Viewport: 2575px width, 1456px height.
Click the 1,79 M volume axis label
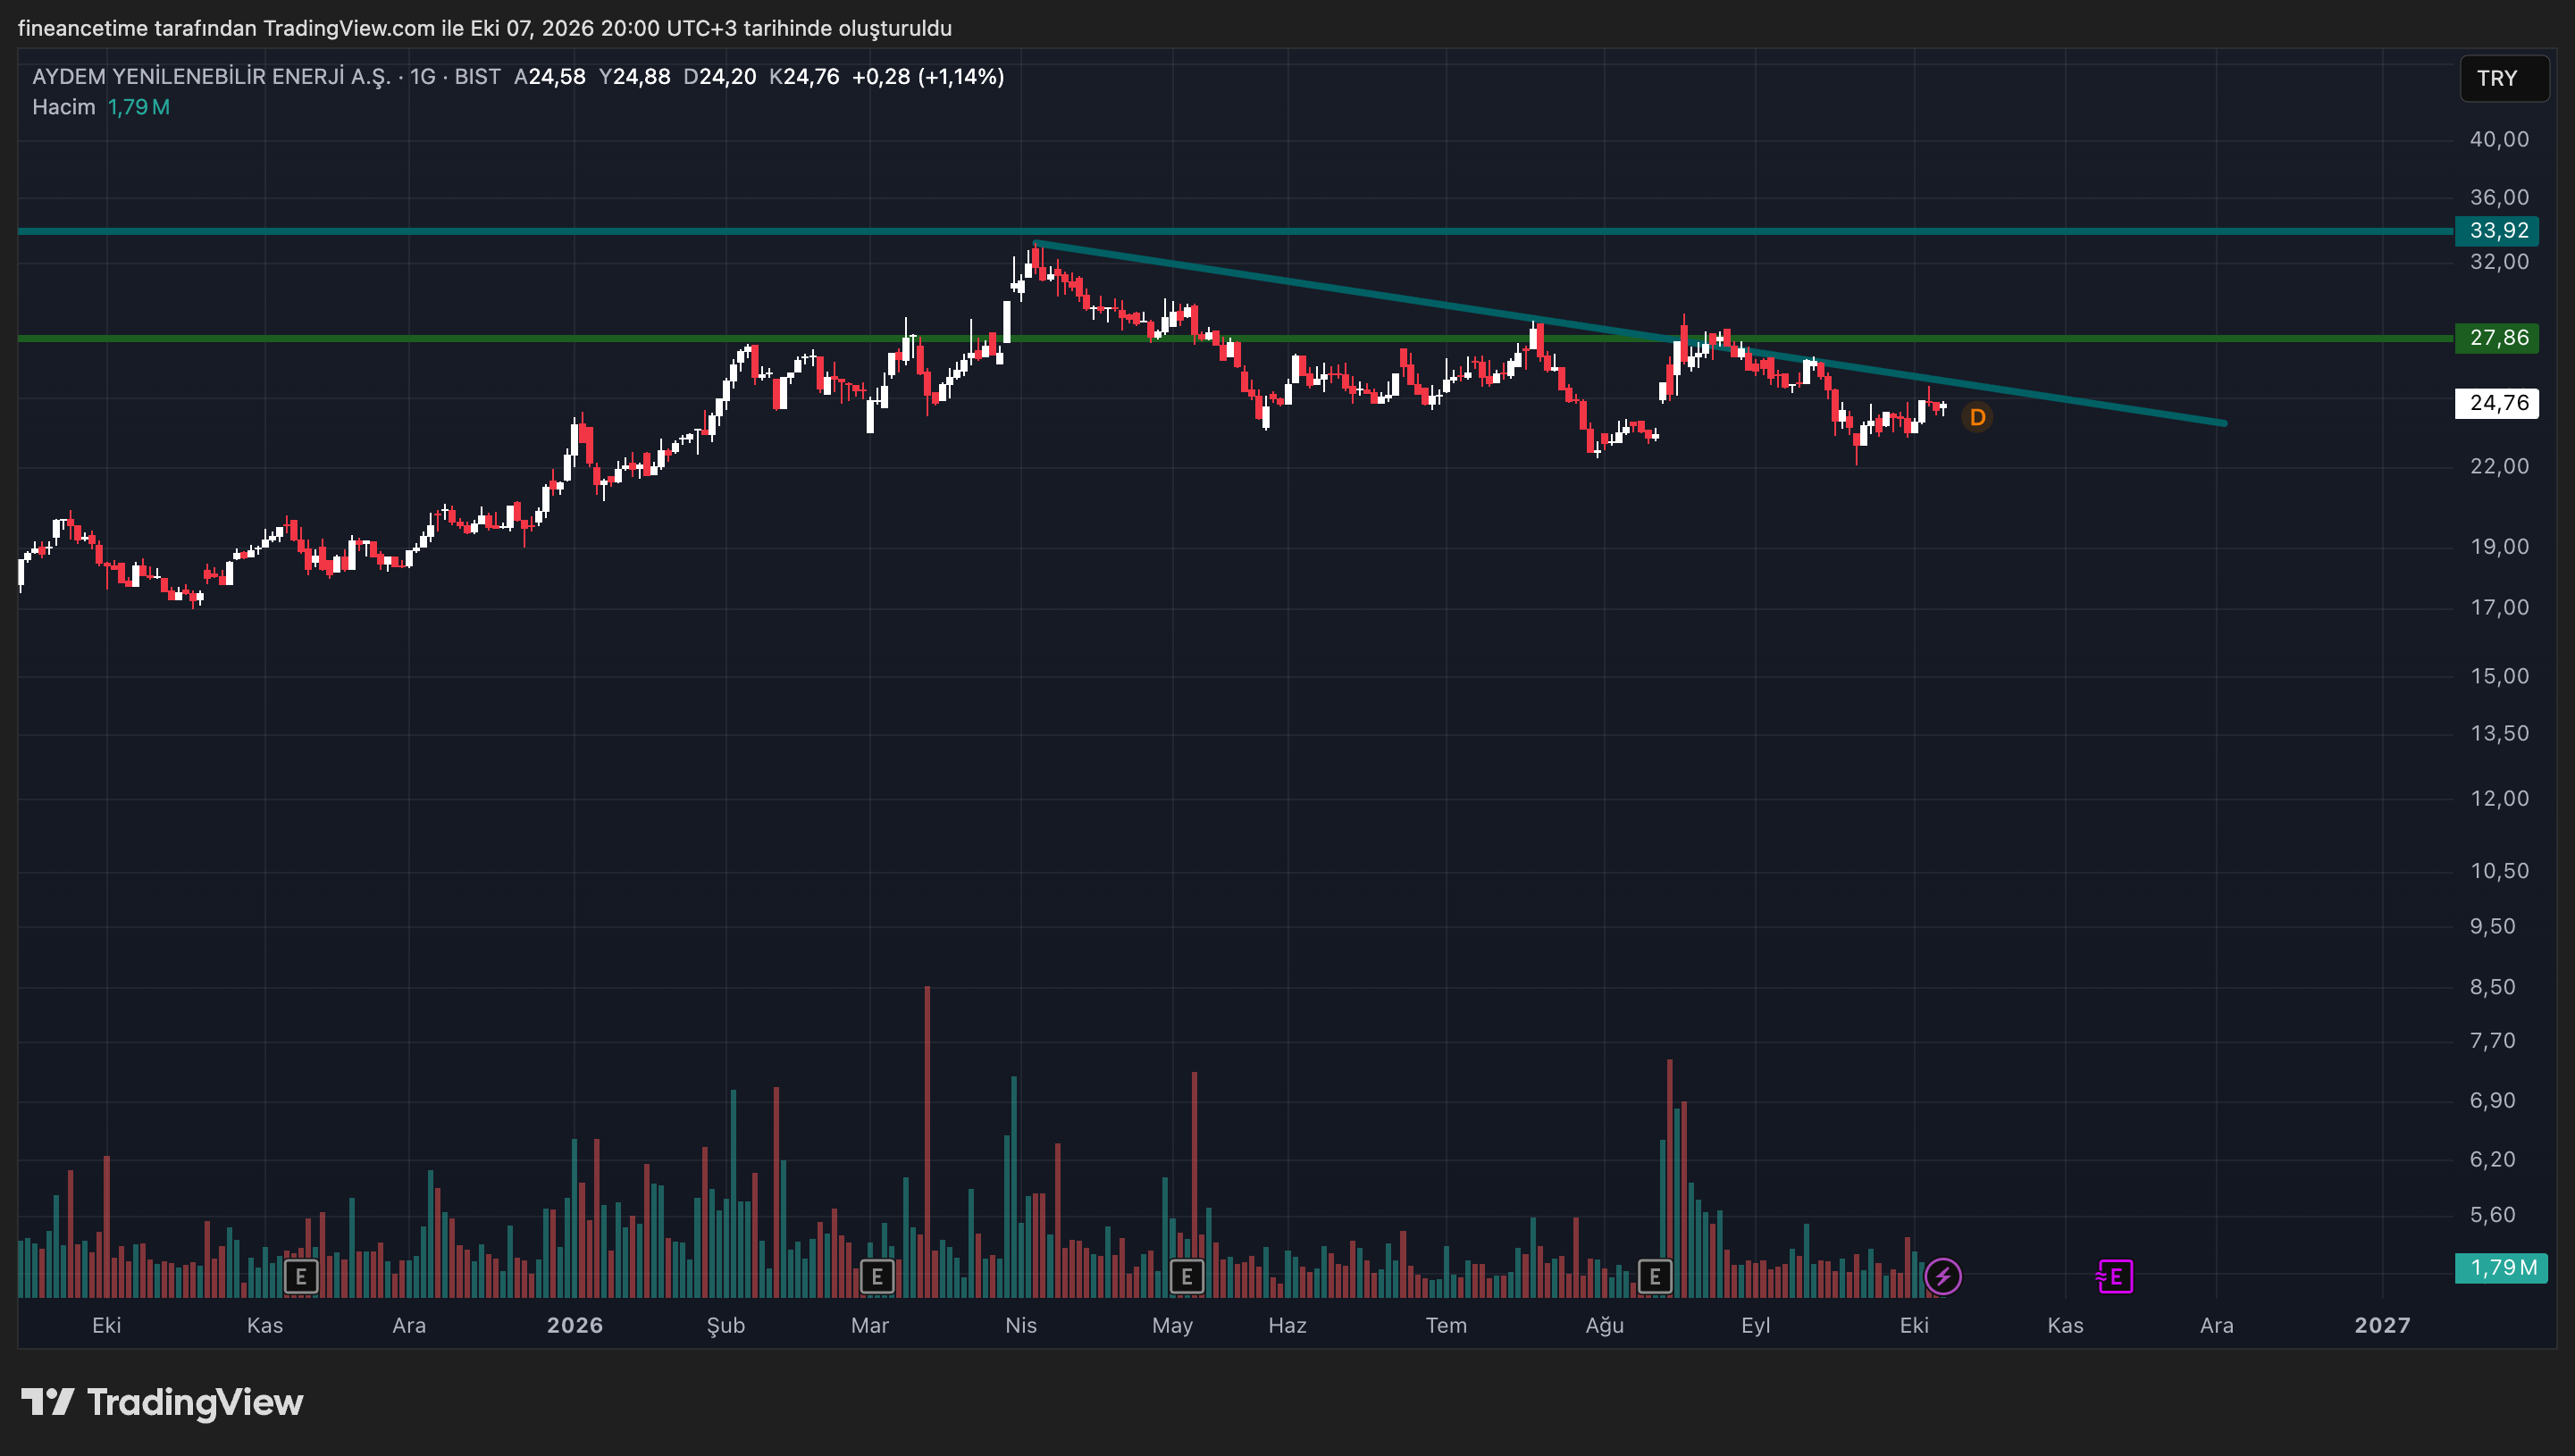(x=2502, y=1268)
